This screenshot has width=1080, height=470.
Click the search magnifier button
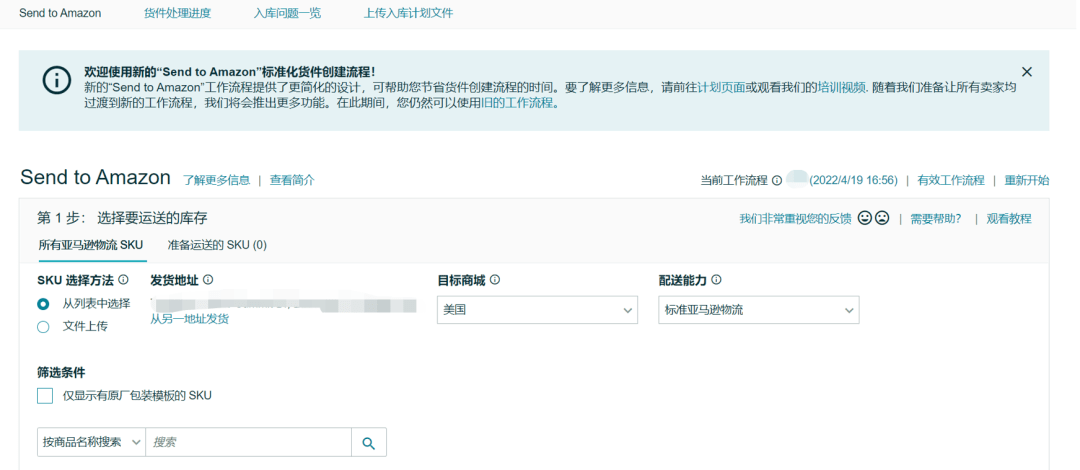[368, 442]
